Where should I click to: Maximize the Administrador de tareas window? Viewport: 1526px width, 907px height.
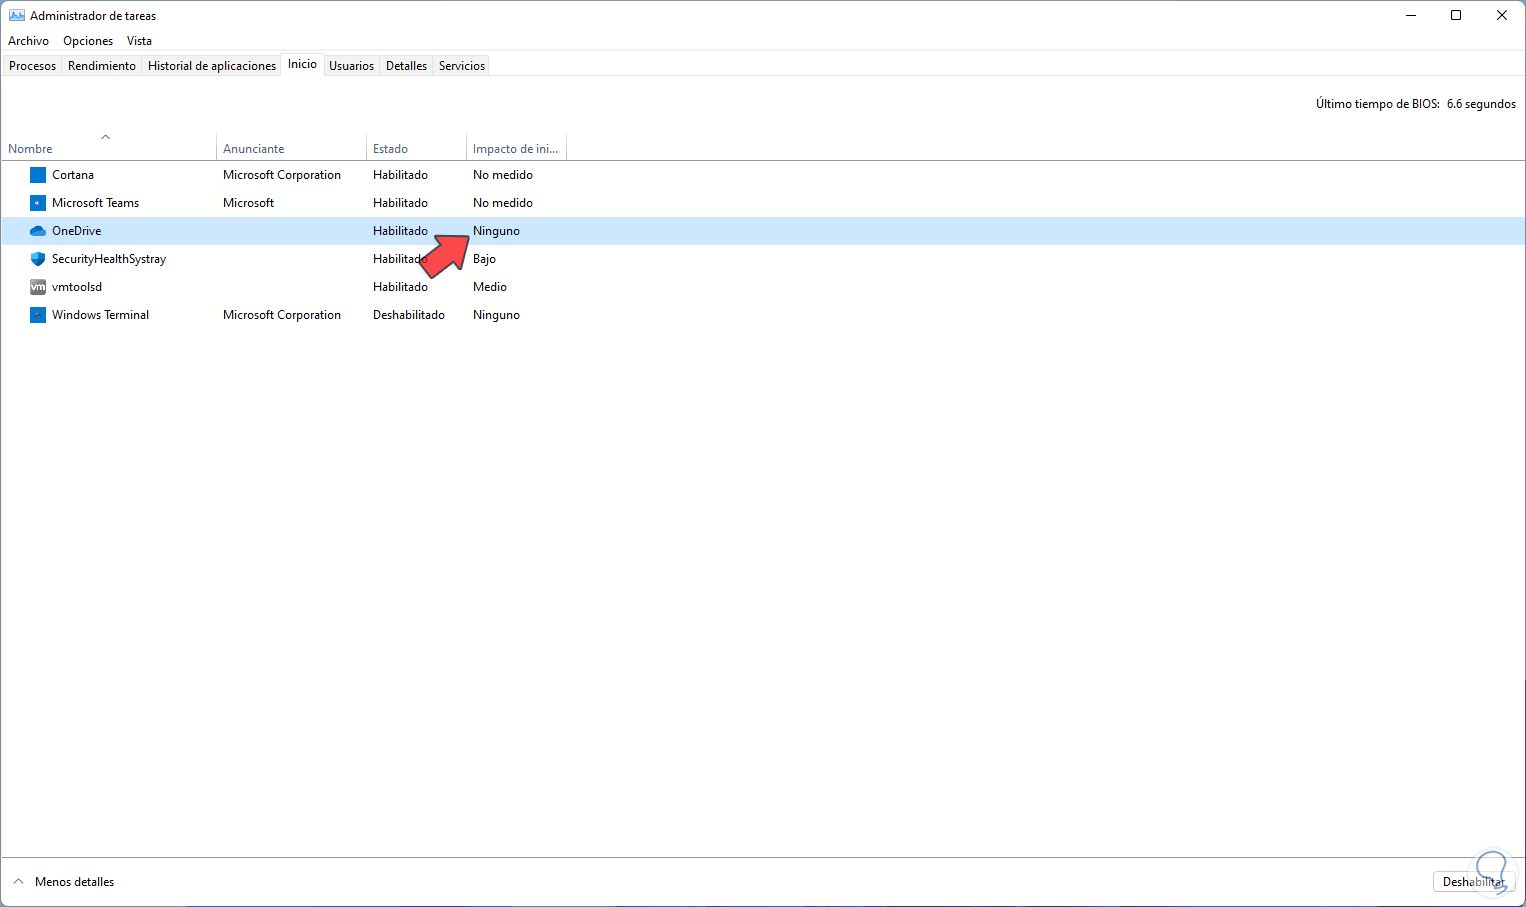click(x=1456, y=16)
